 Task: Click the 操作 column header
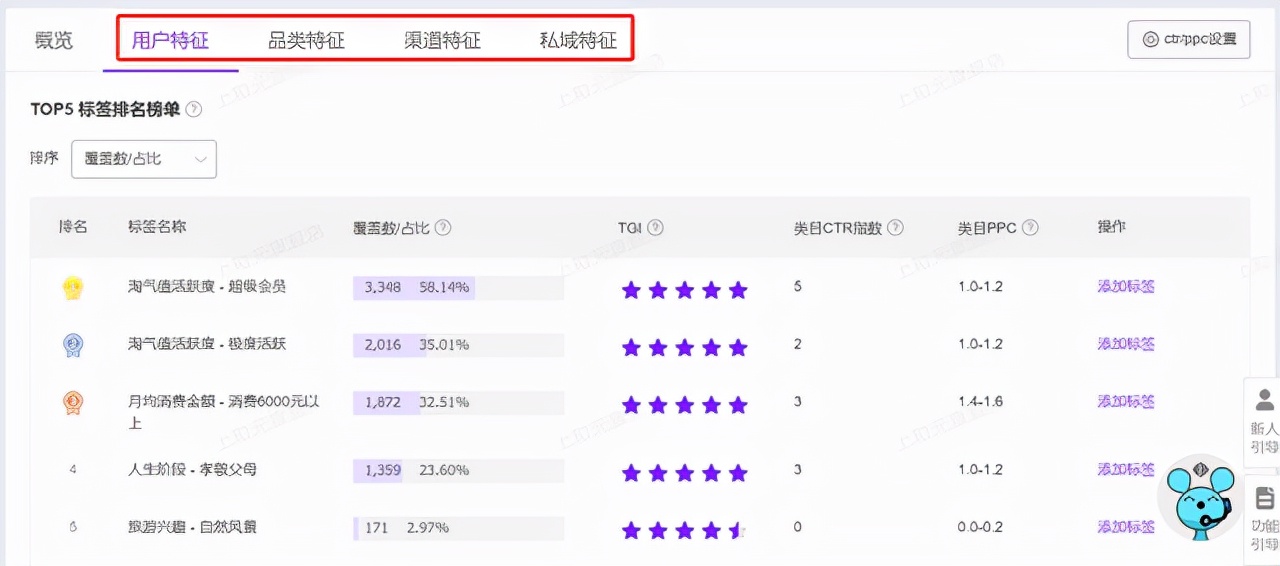point(1112,227)
